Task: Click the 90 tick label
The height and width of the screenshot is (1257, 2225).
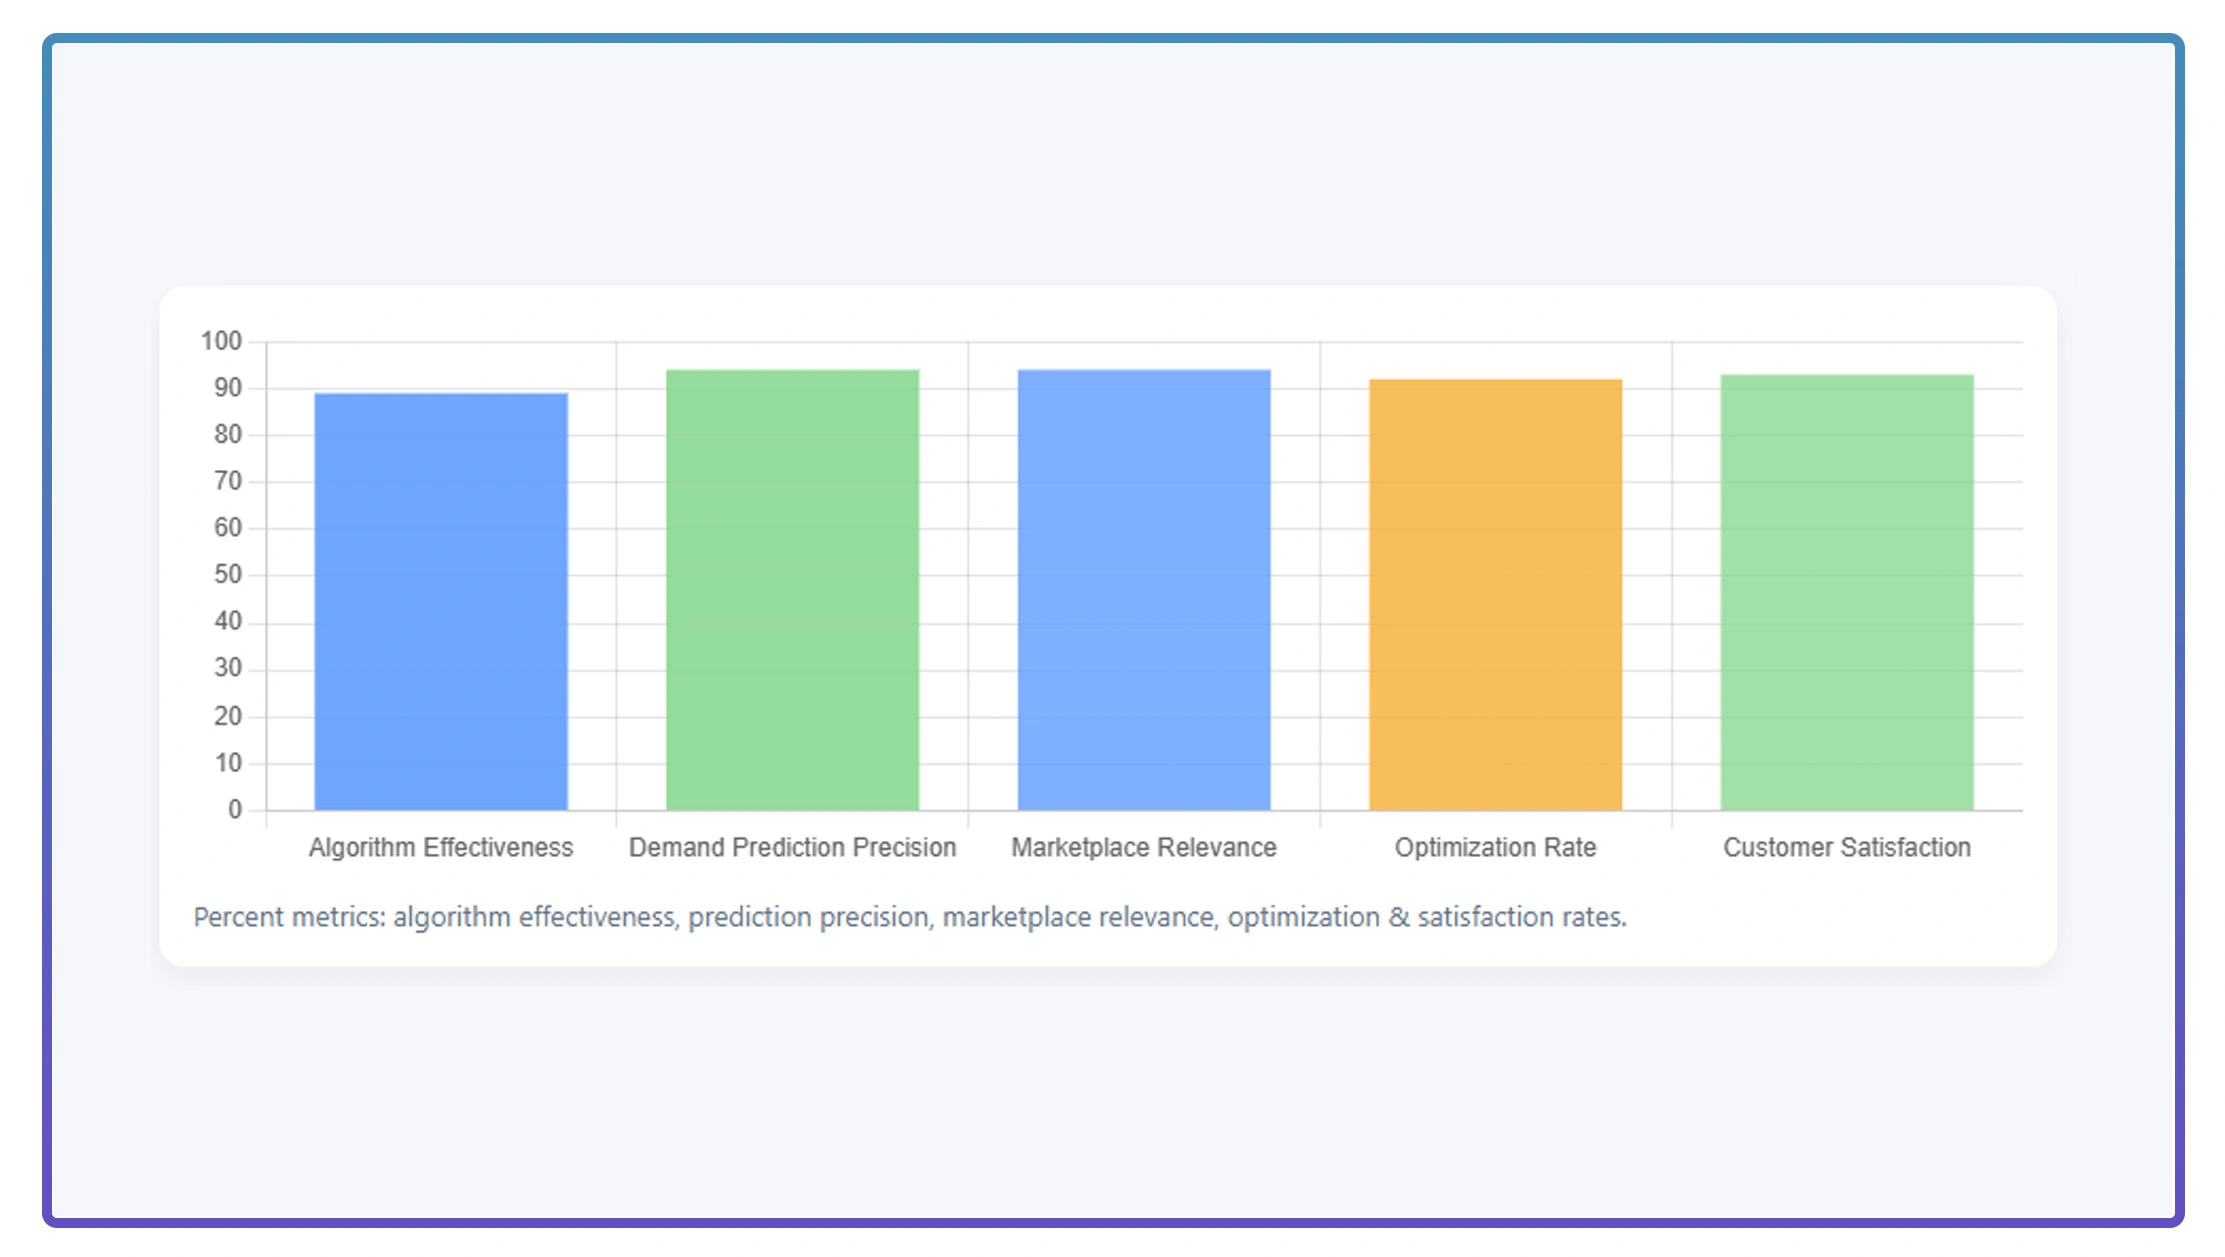Action: point(228,388)
